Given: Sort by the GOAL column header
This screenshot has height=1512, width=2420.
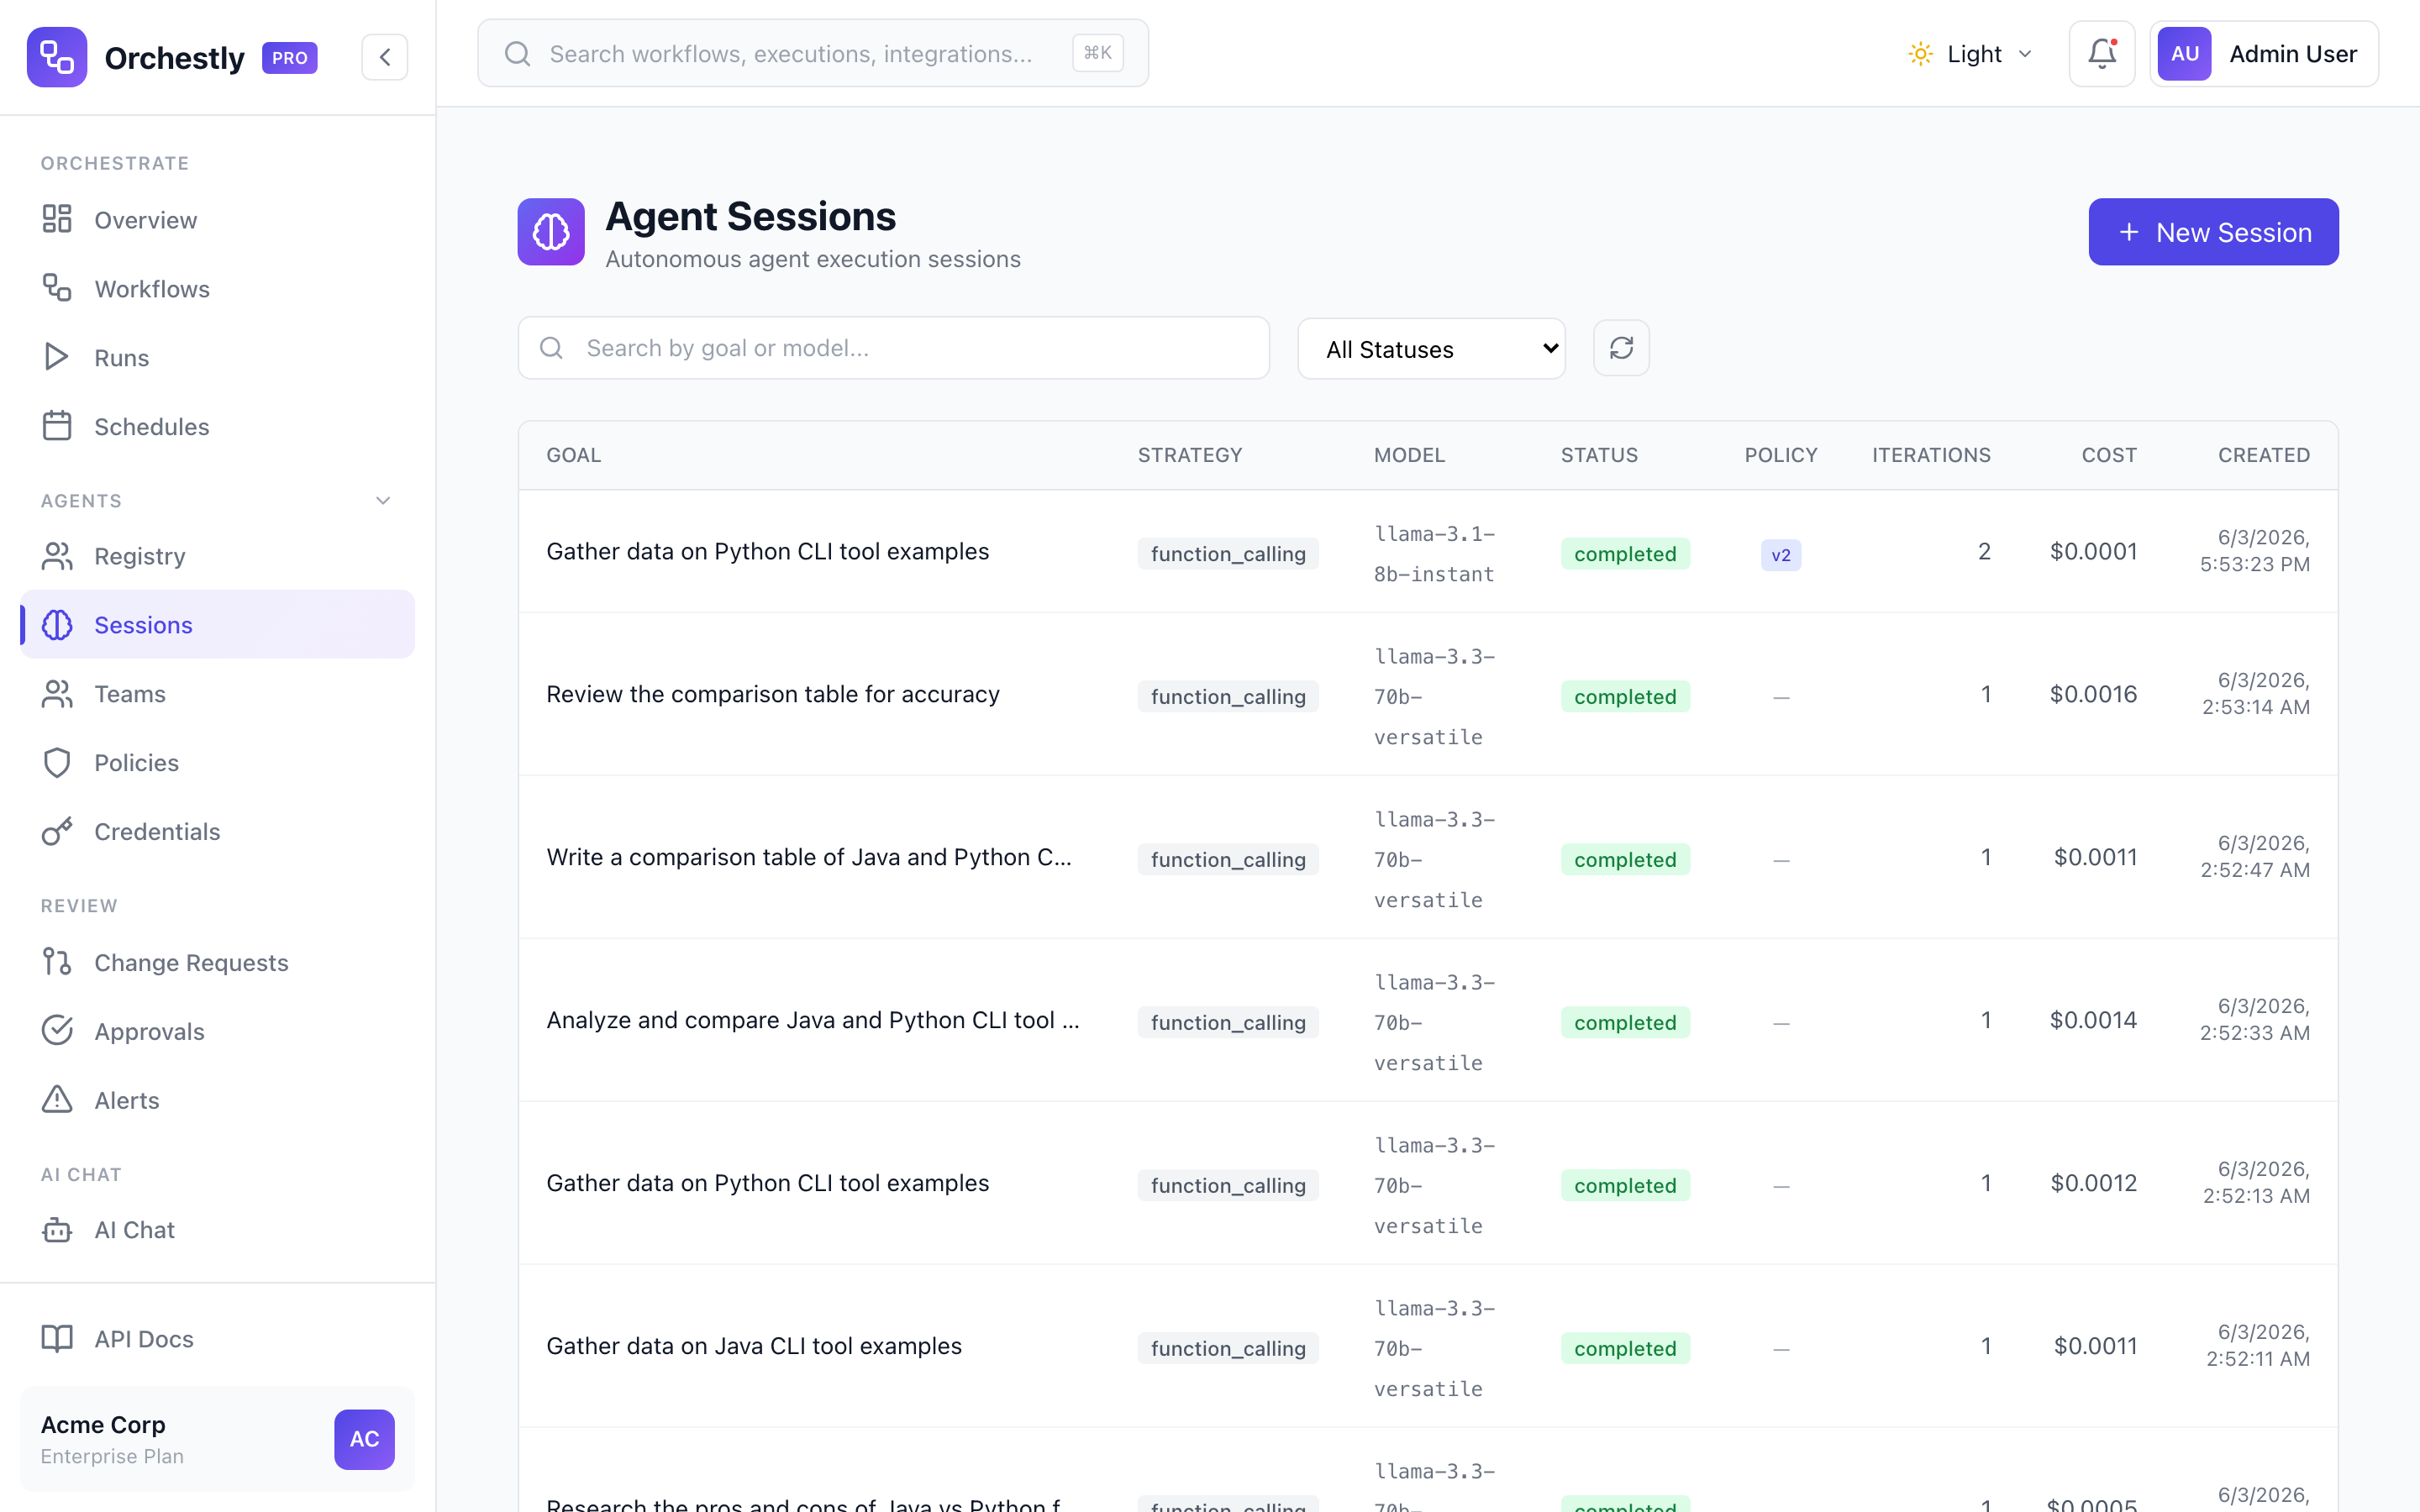Looking at the screenshot, I should pyautogui.click(x=574, y=455).
